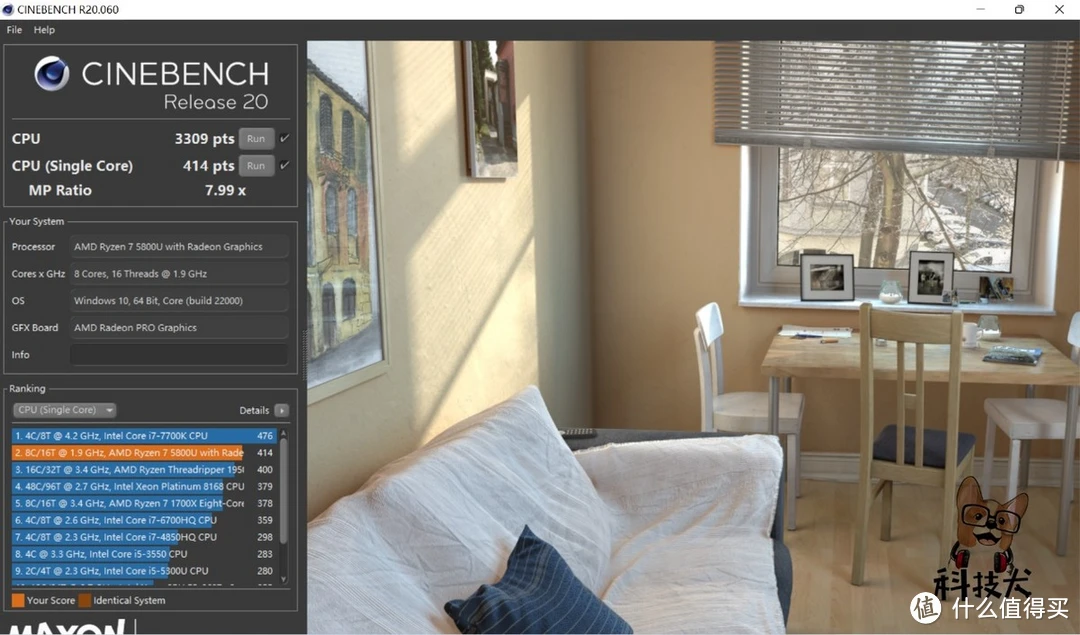
Task: Click the GFX Board value field
Action: (x=178, y=328)
